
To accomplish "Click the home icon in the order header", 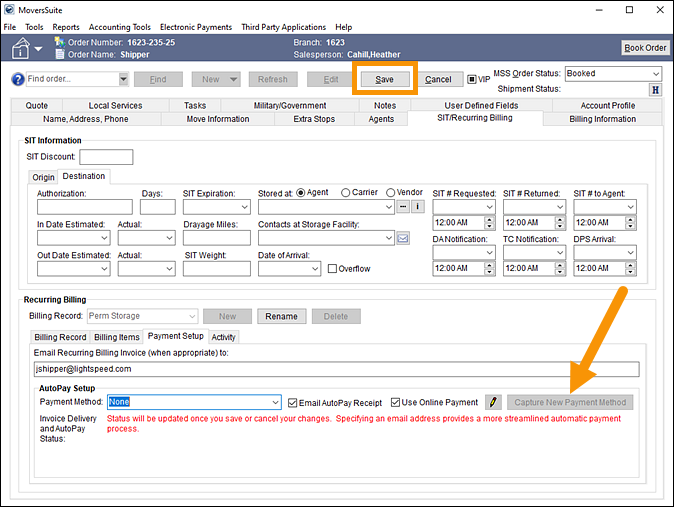I will click(21, 48).
